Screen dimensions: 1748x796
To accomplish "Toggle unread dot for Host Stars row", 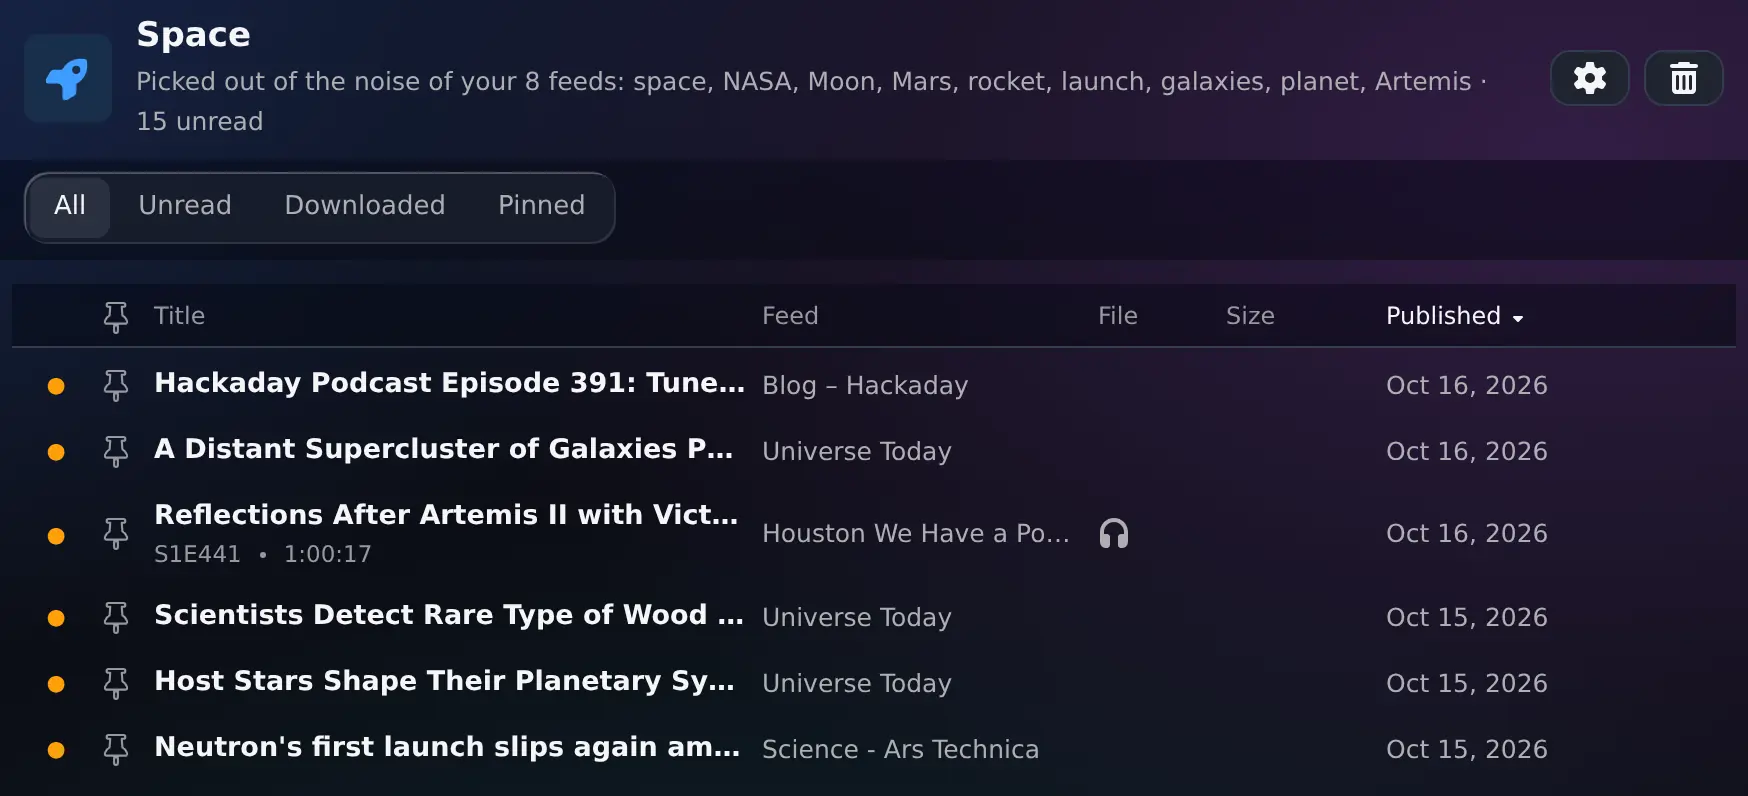I will pos(56,684).
